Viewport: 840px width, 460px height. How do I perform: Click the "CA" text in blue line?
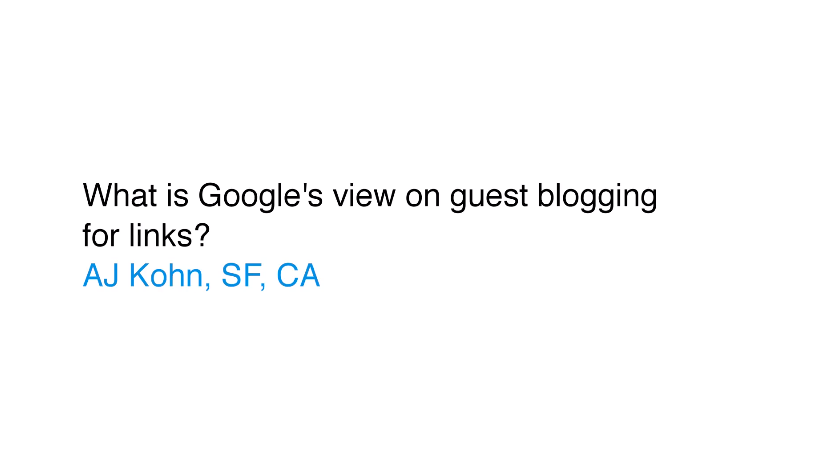pyautogui.click(x=298, y=276)
